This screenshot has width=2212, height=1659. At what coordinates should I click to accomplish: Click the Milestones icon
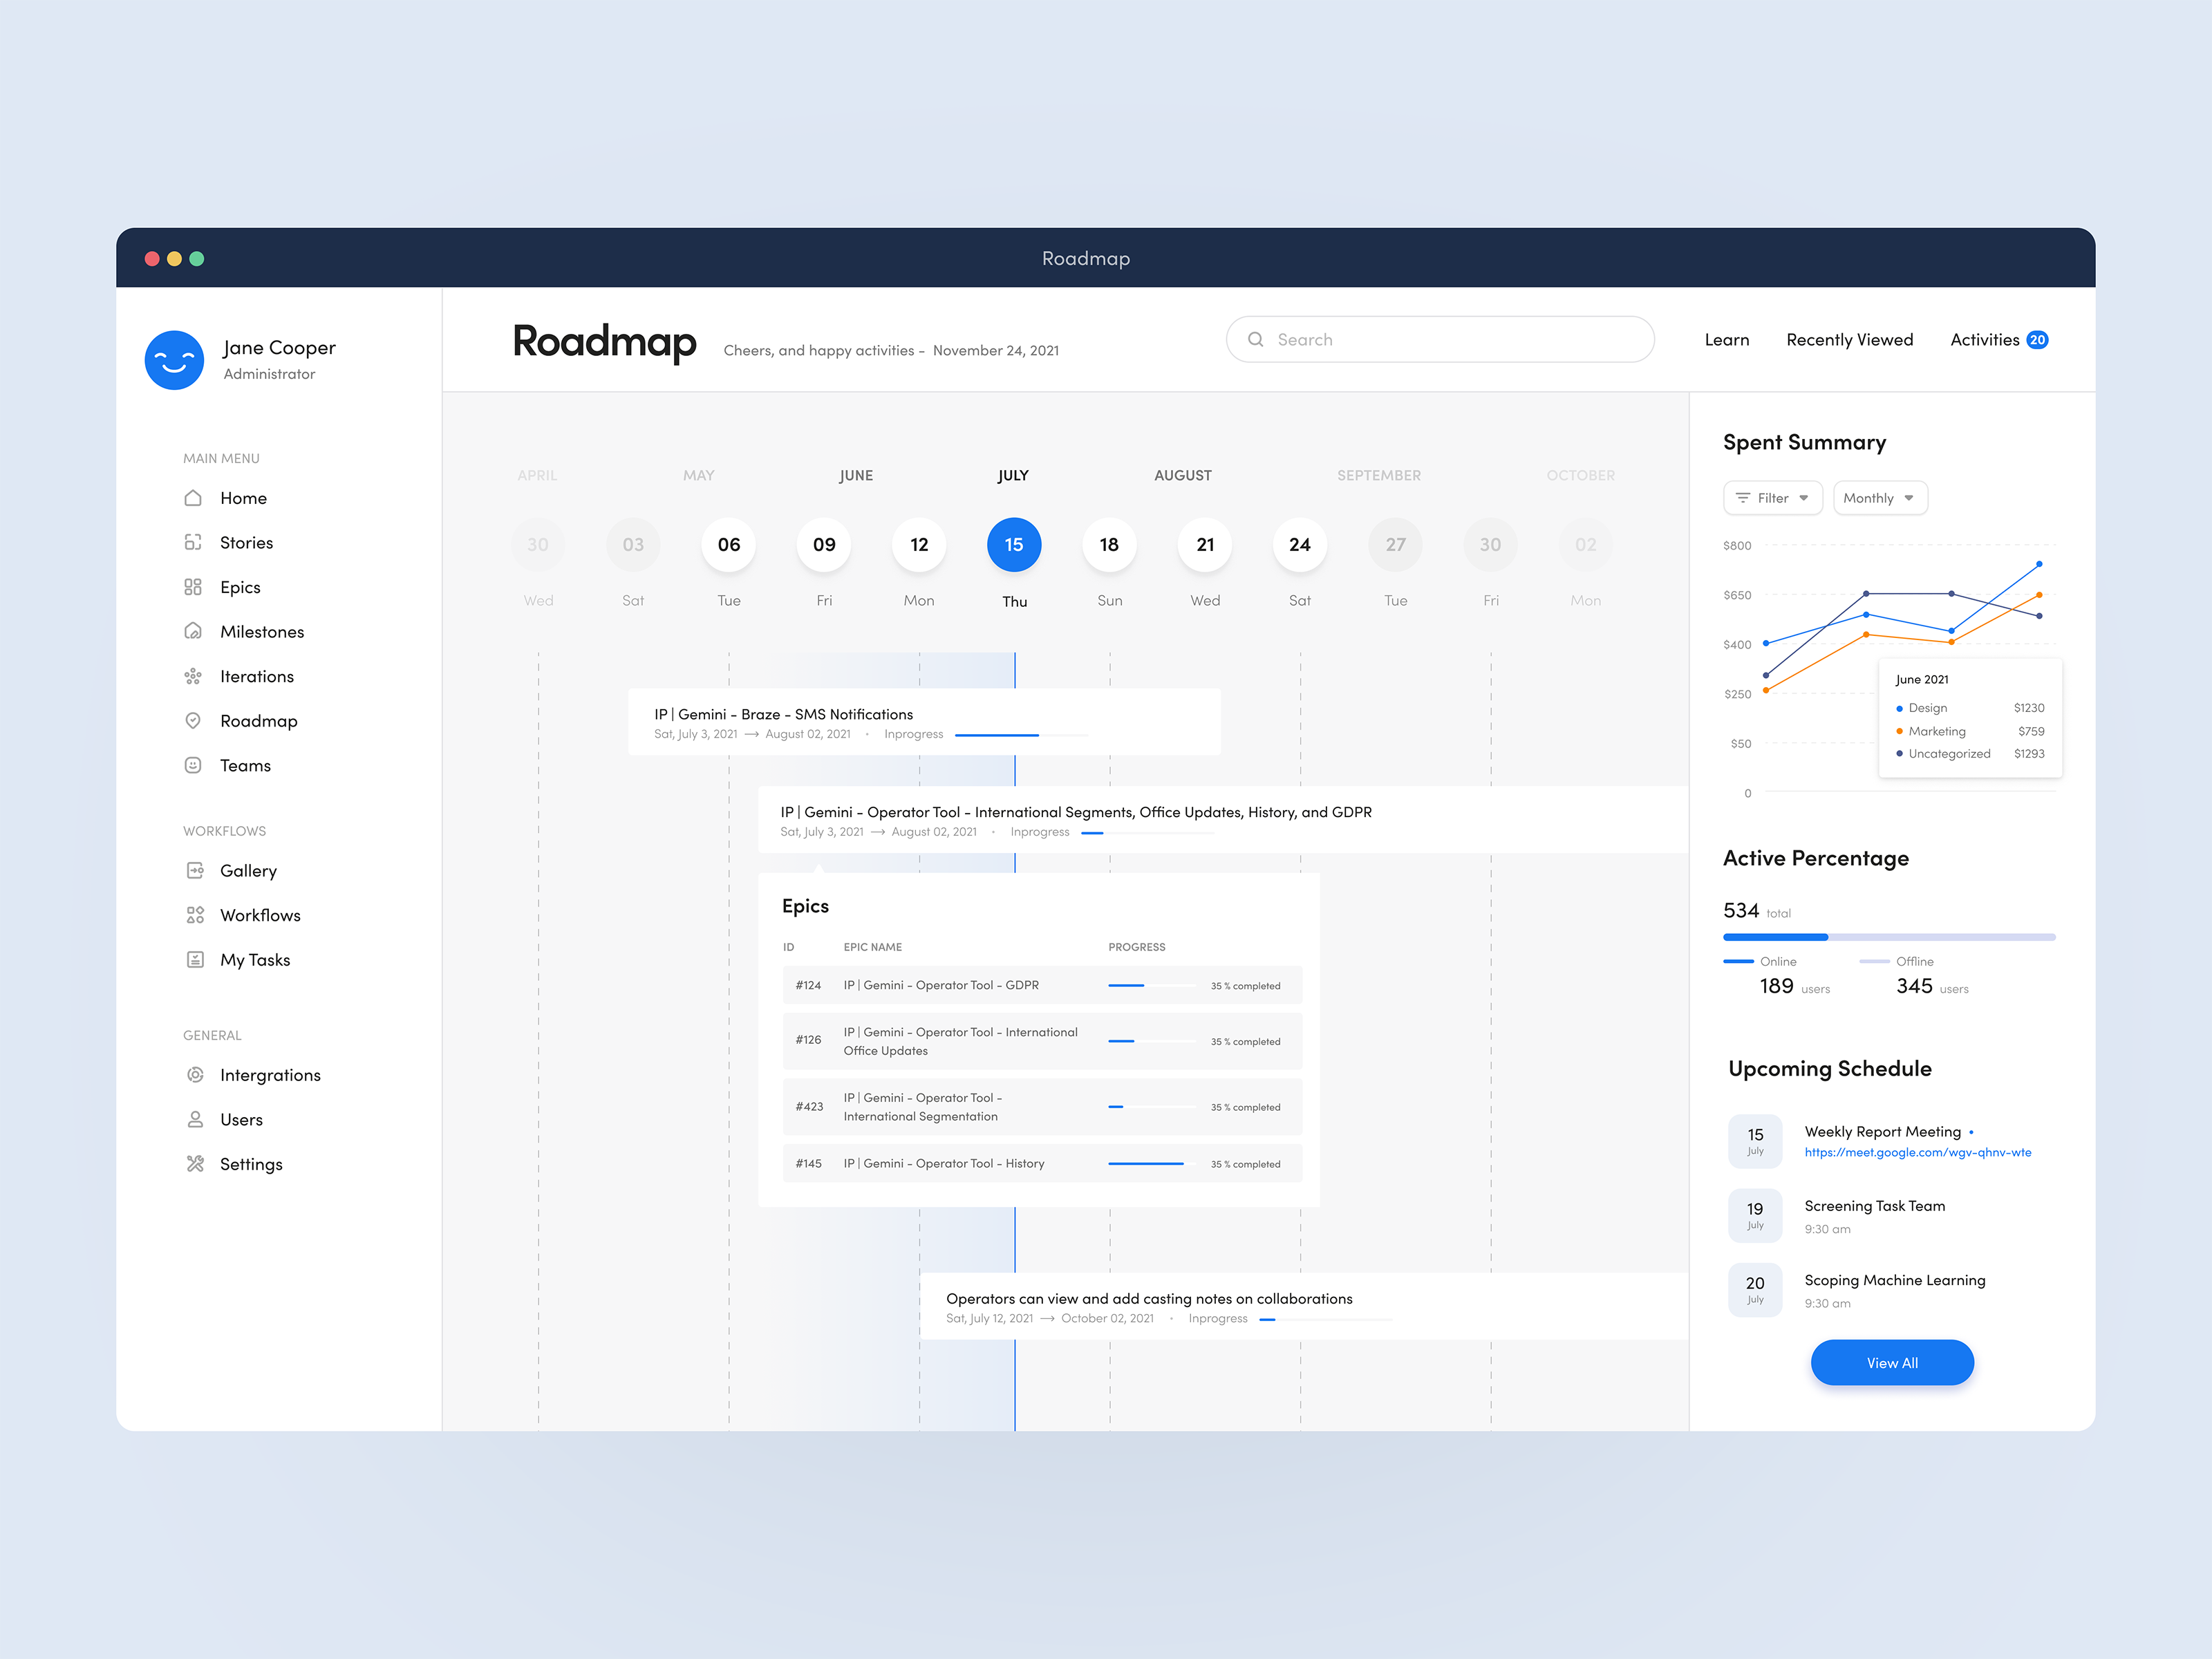[193, 631]
